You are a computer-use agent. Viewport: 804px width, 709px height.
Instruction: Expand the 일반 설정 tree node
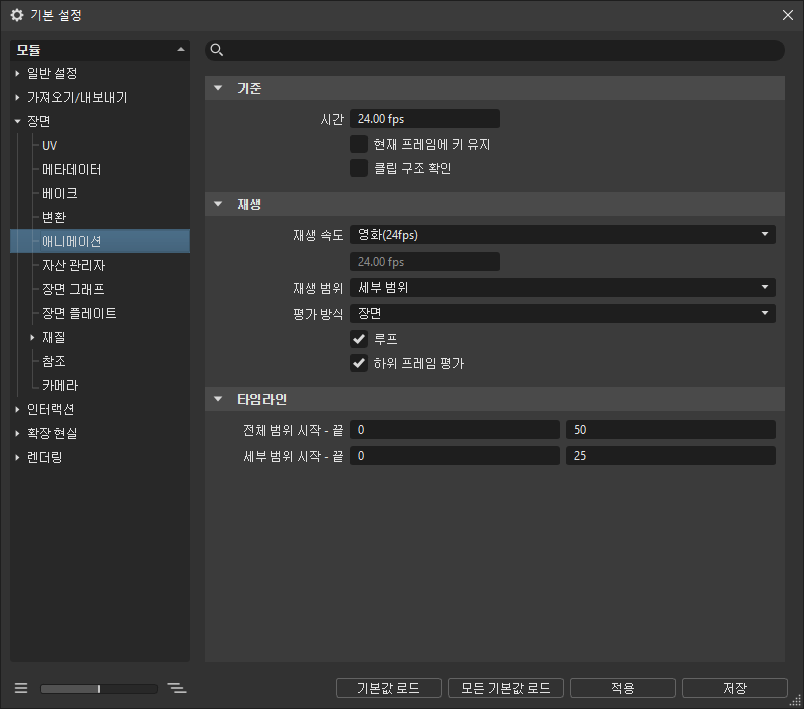coord(17,73)
